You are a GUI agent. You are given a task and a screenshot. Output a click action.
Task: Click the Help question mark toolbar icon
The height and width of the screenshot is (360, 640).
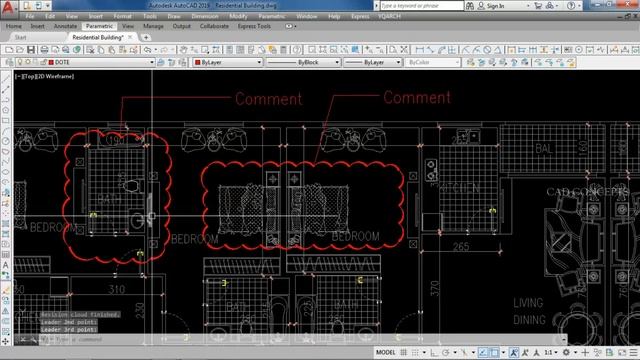297,50
